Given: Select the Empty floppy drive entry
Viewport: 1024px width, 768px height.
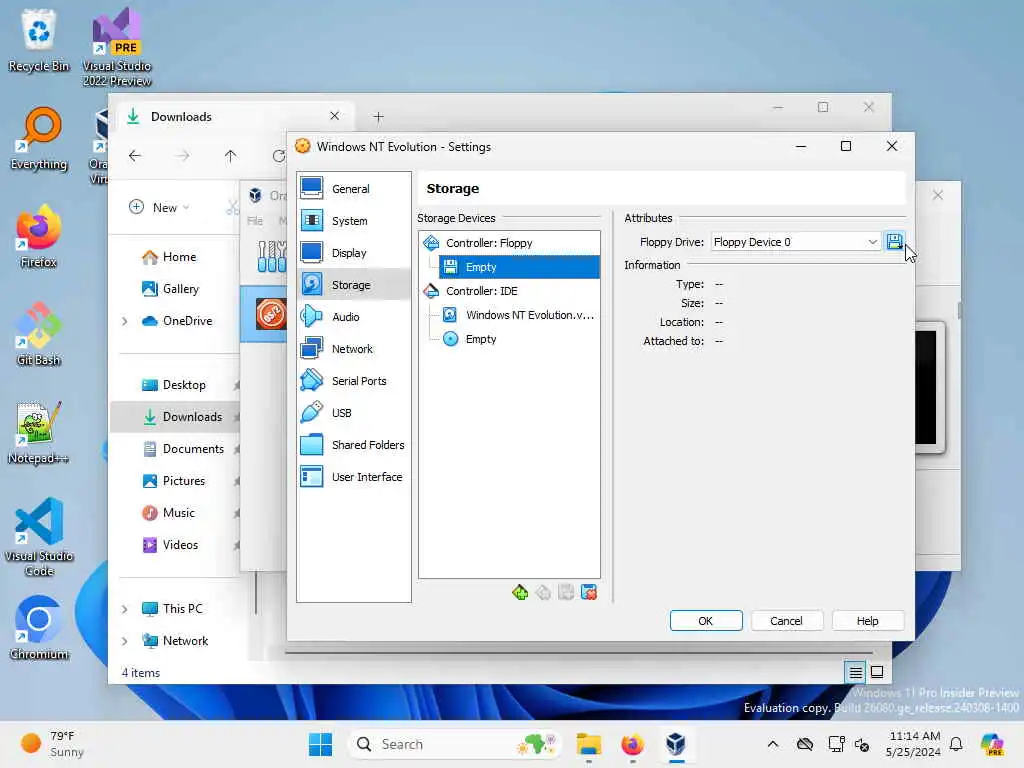Looking at the screenshot, I should pyautogui.click(x=519, y=267).
